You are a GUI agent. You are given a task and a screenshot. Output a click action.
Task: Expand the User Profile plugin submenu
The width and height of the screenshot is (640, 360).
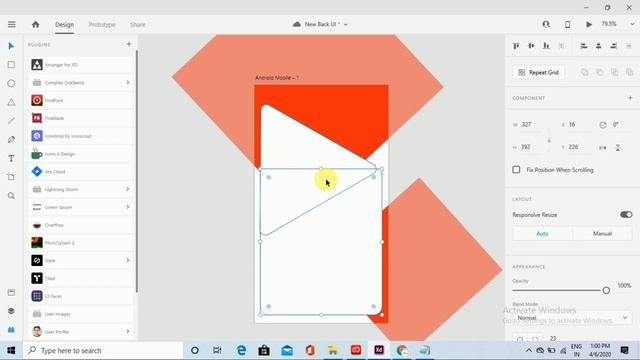128,331
